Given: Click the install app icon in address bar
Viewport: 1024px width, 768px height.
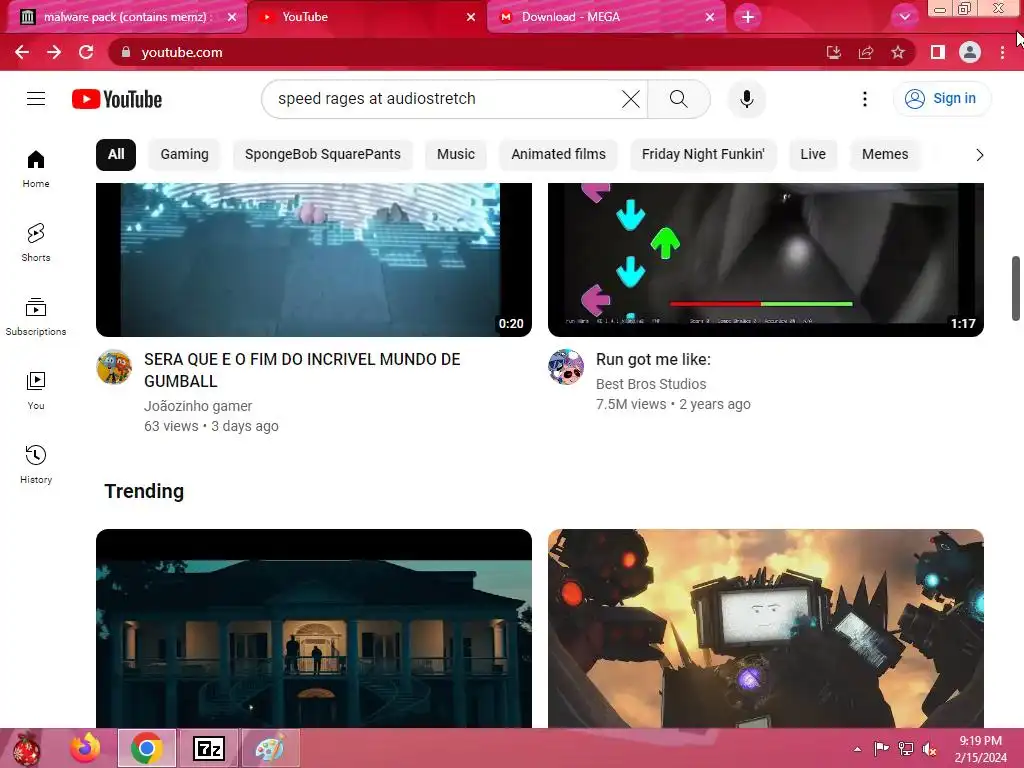Looking at the screenshot, I should [x=833, y=52].
